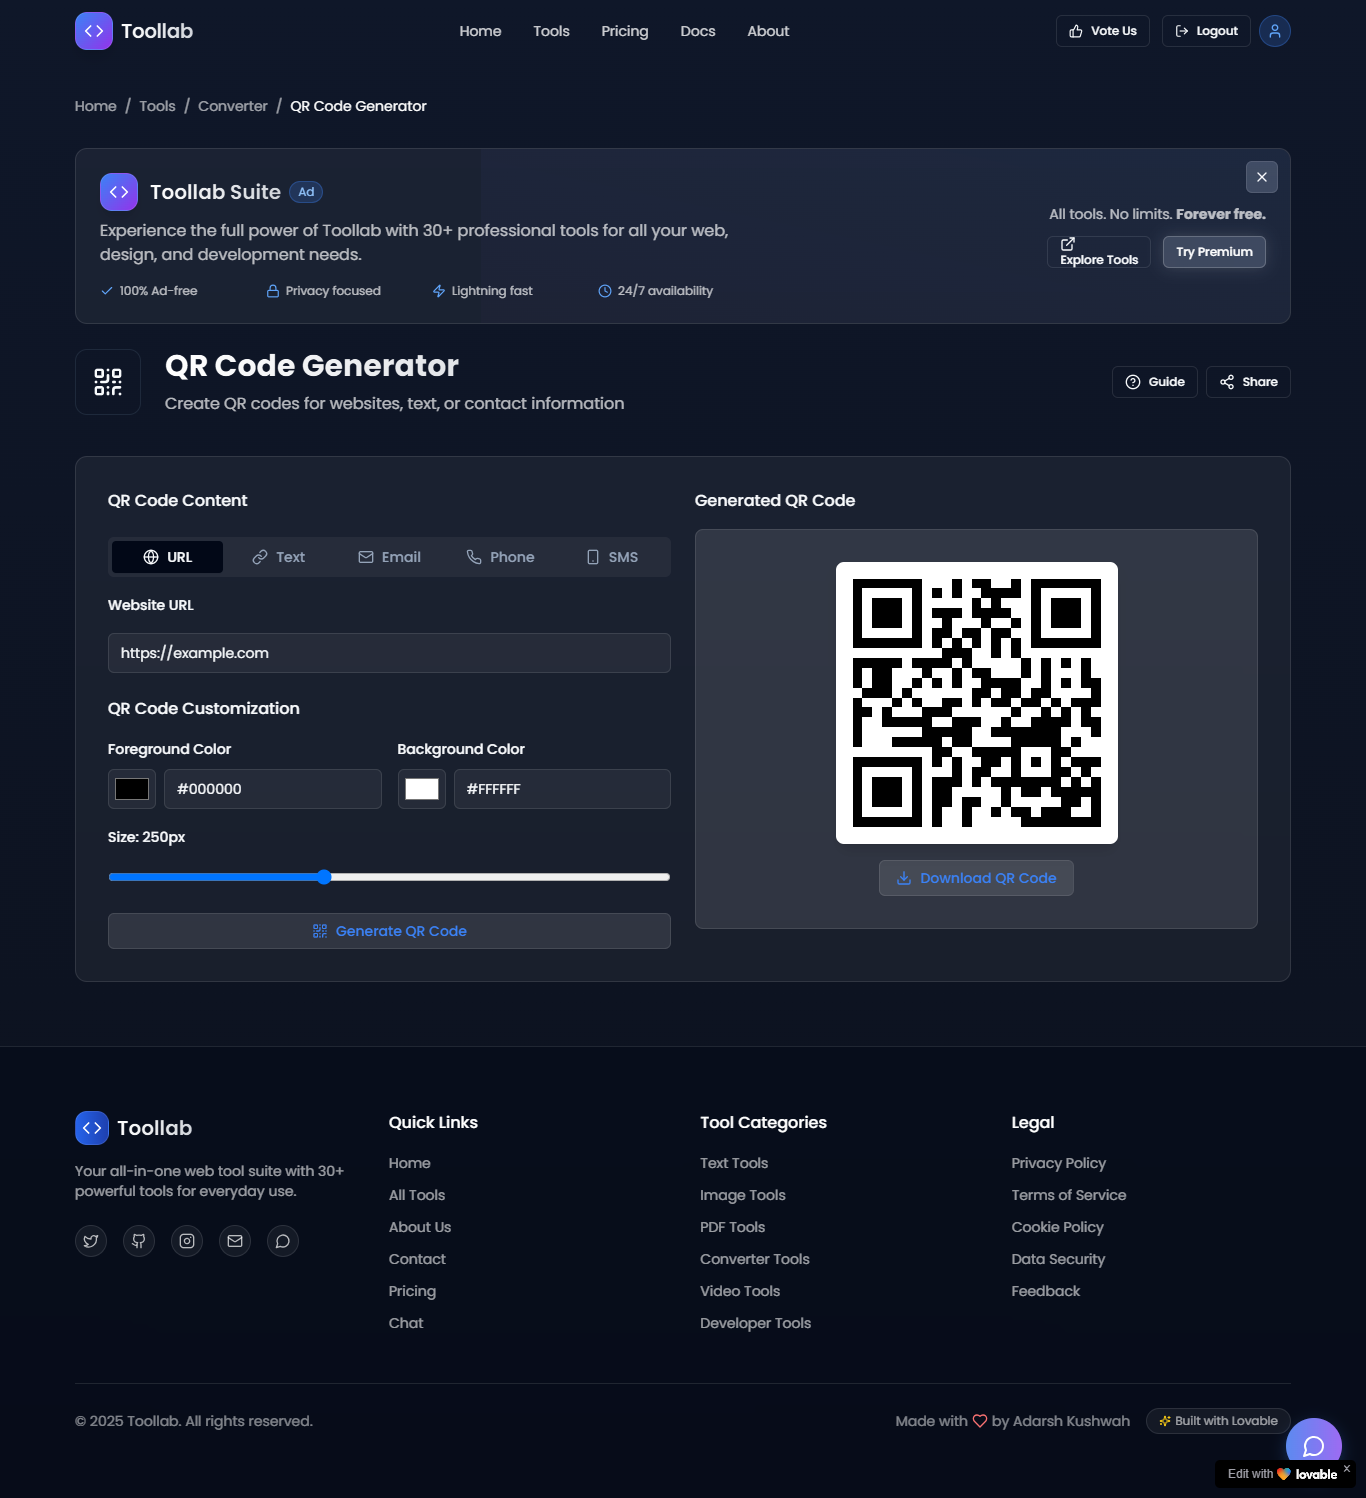Open the chat bubble icon in footer socials
The height and width of the screenshot is (1498, 1366).
click(283, 1241)
